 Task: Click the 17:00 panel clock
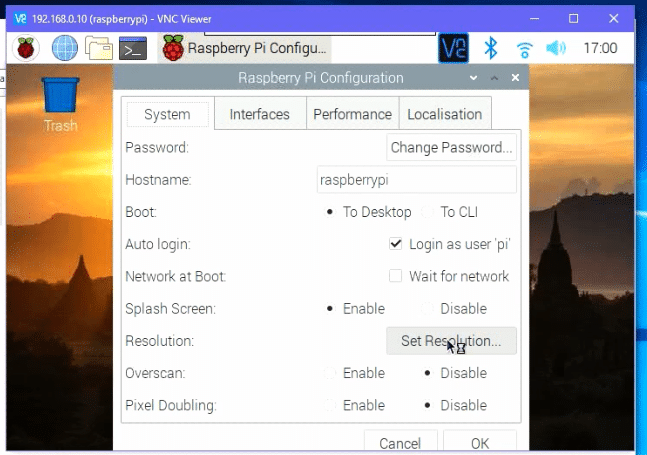click(x=600, y=48)
